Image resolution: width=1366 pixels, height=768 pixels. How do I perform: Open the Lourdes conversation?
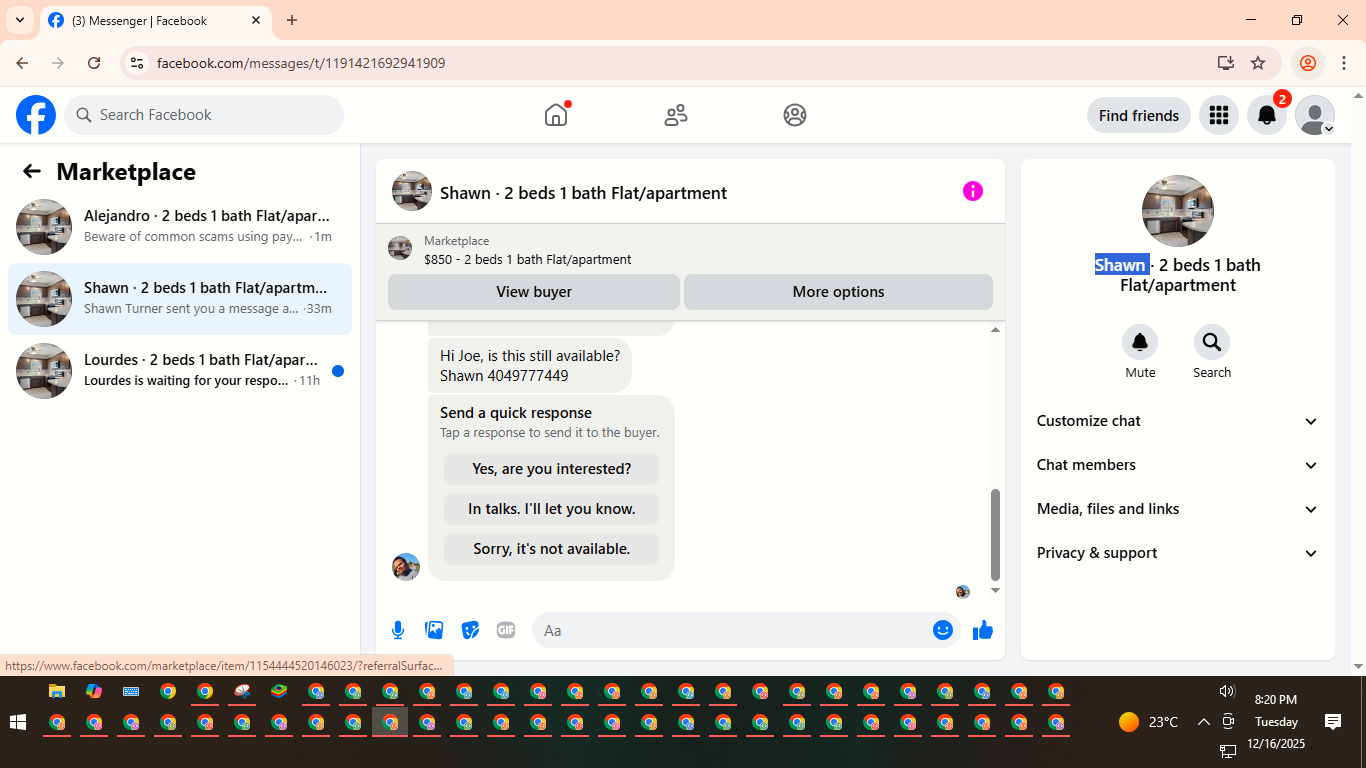point(180,371)
